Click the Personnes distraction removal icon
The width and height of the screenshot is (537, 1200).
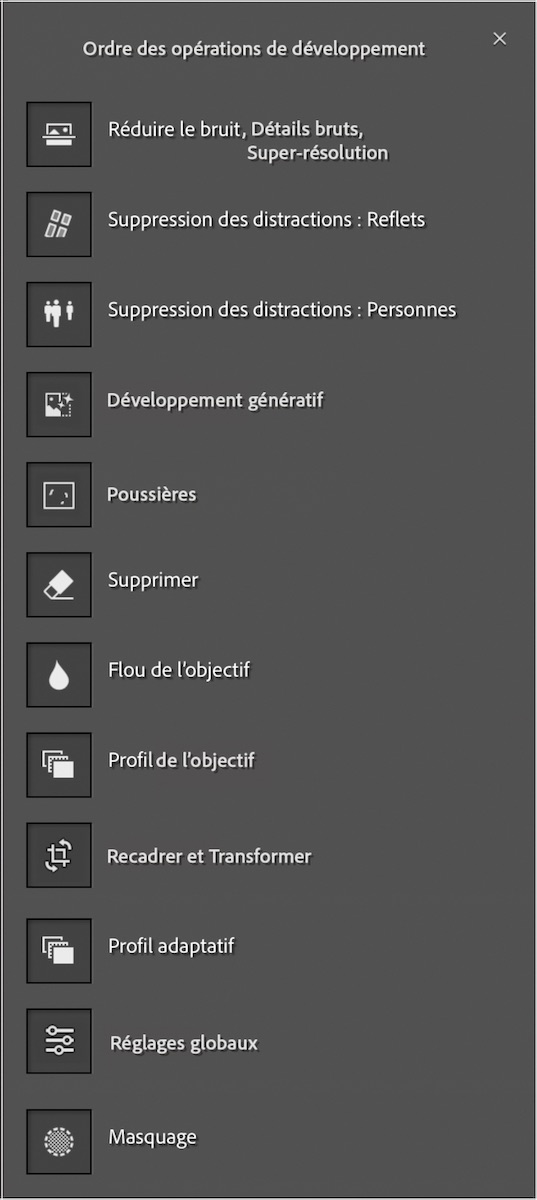pyautogui.click(x=59, y=314)
